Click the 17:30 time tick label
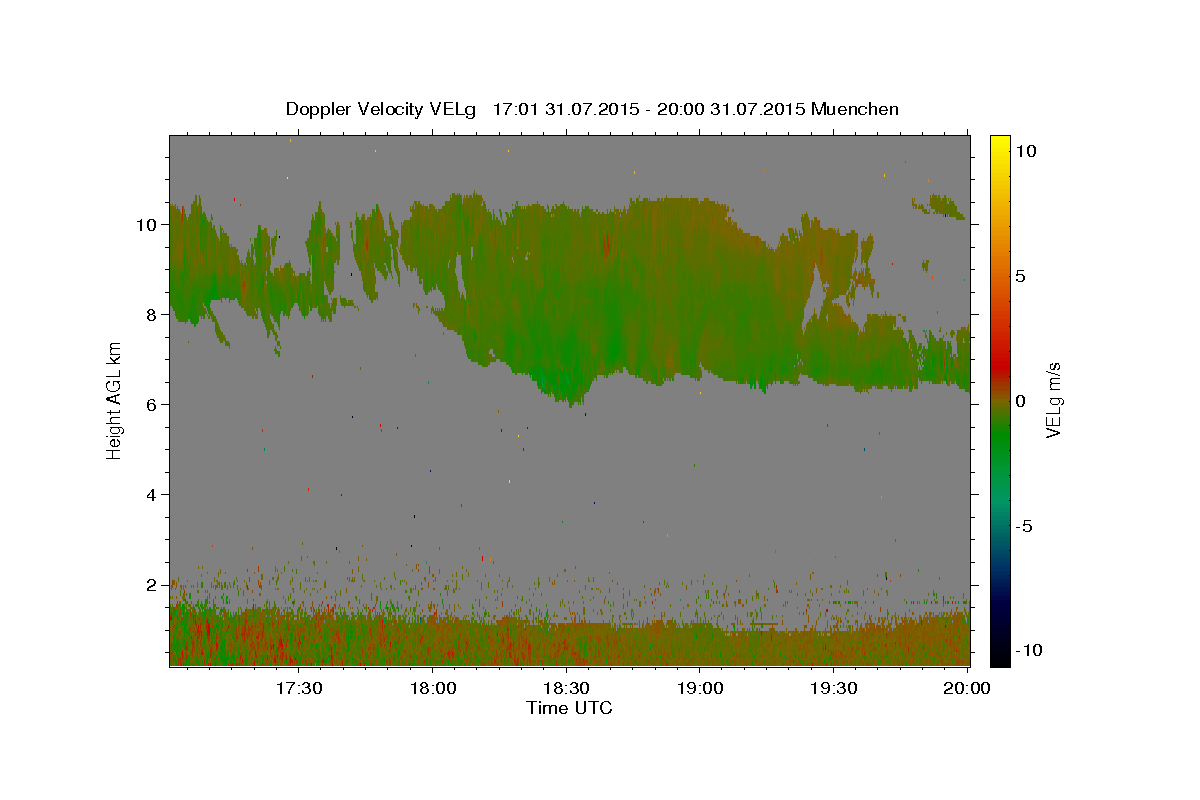1200x800 pixels. [x=299, y=688]
